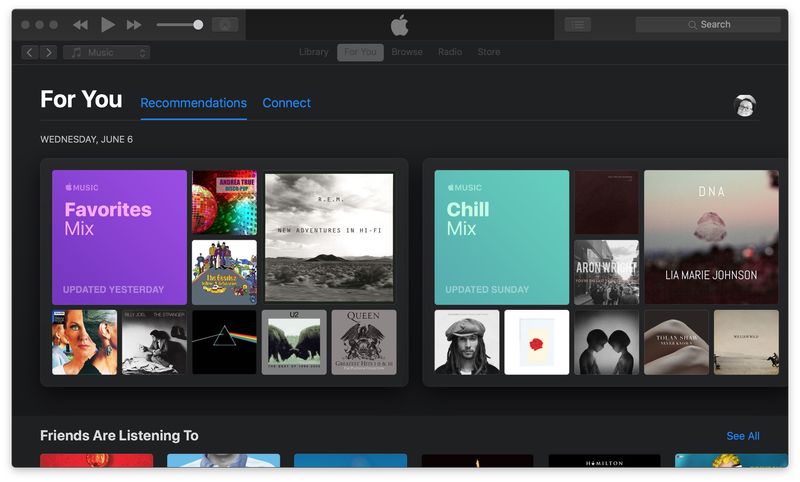
Task: Go forward with the right chevron
Action: pos(48,52)
